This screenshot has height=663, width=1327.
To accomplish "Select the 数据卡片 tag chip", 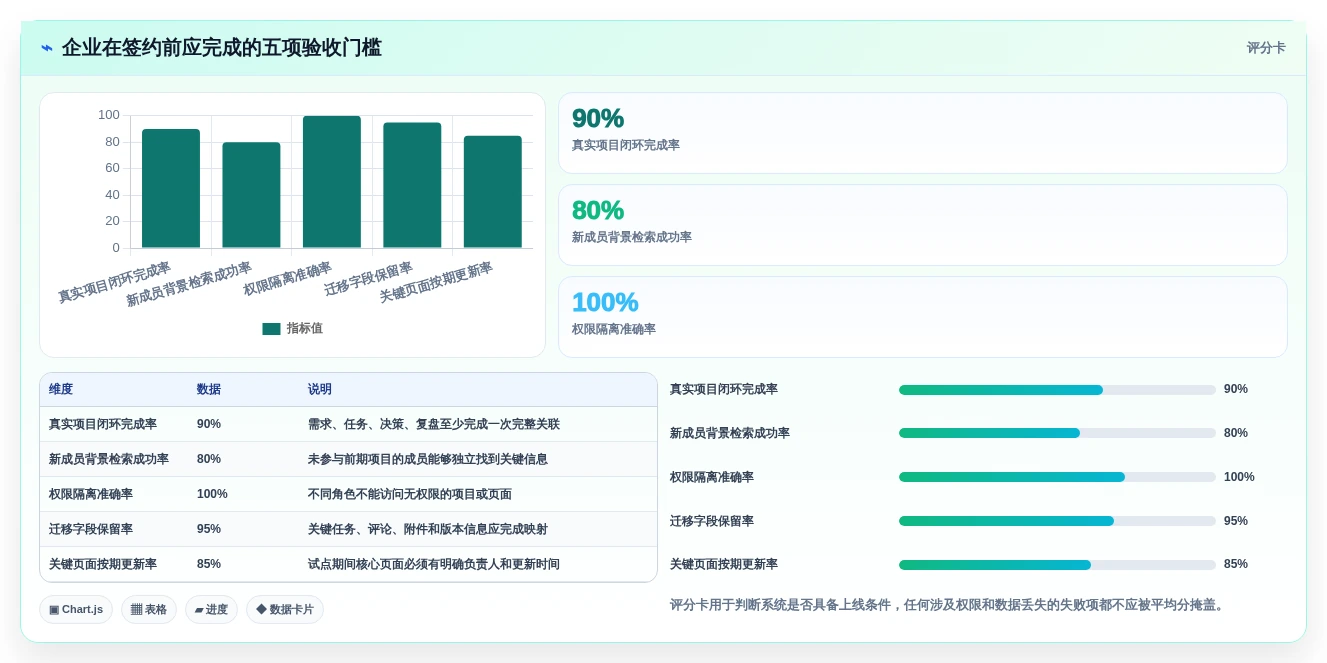I will pos(285,609).
